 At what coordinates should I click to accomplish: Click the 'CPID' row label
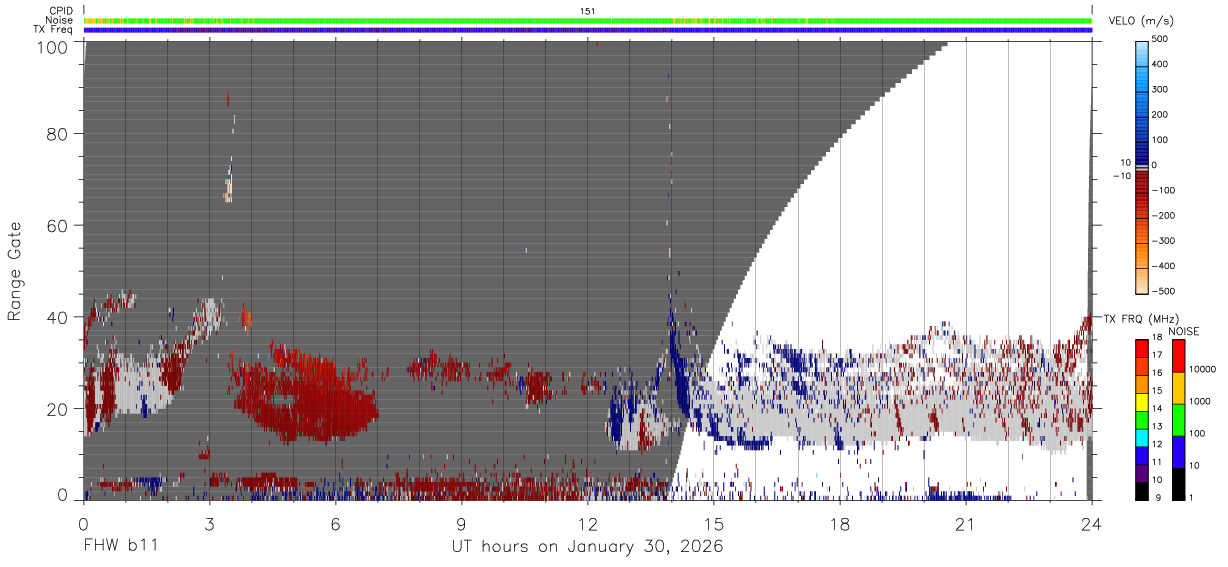(62, 11)
